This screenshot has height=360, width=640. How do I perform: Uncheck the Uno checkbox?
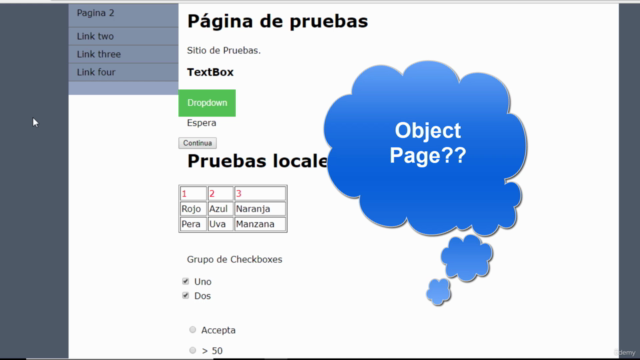[186, 281]
